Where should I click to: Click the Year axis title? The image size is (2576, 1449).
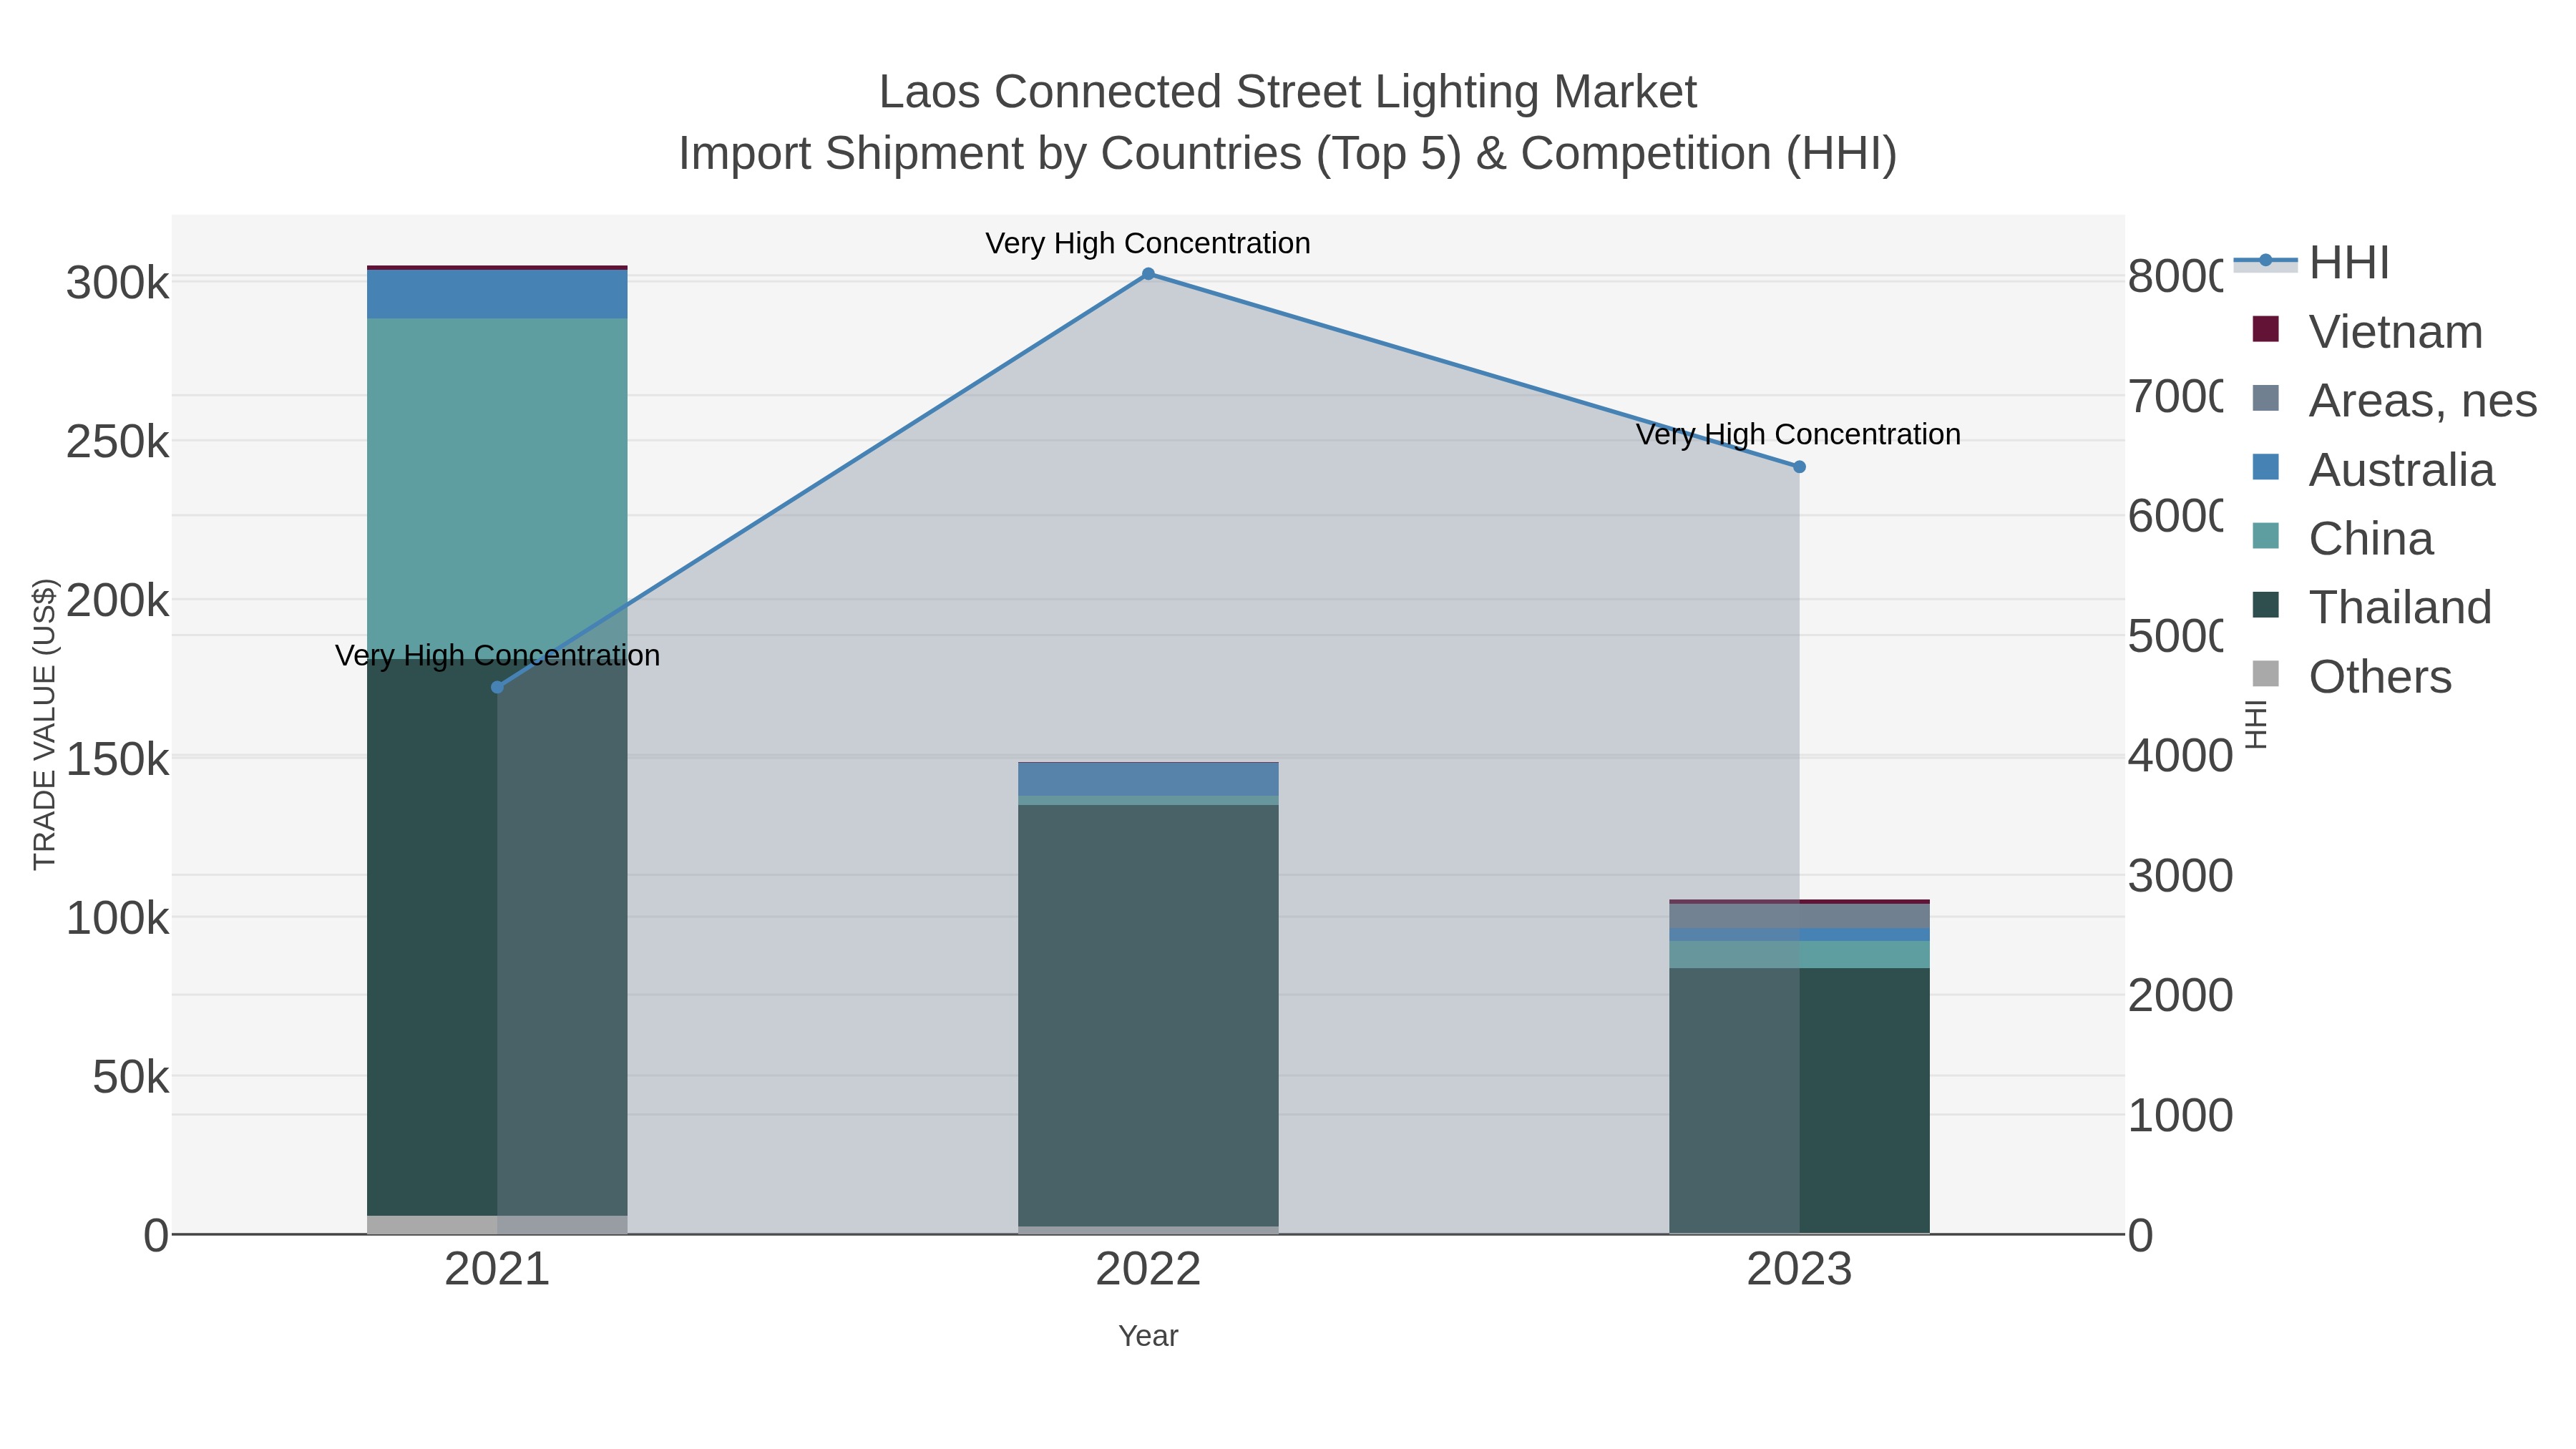(x=1148, y=1336)
